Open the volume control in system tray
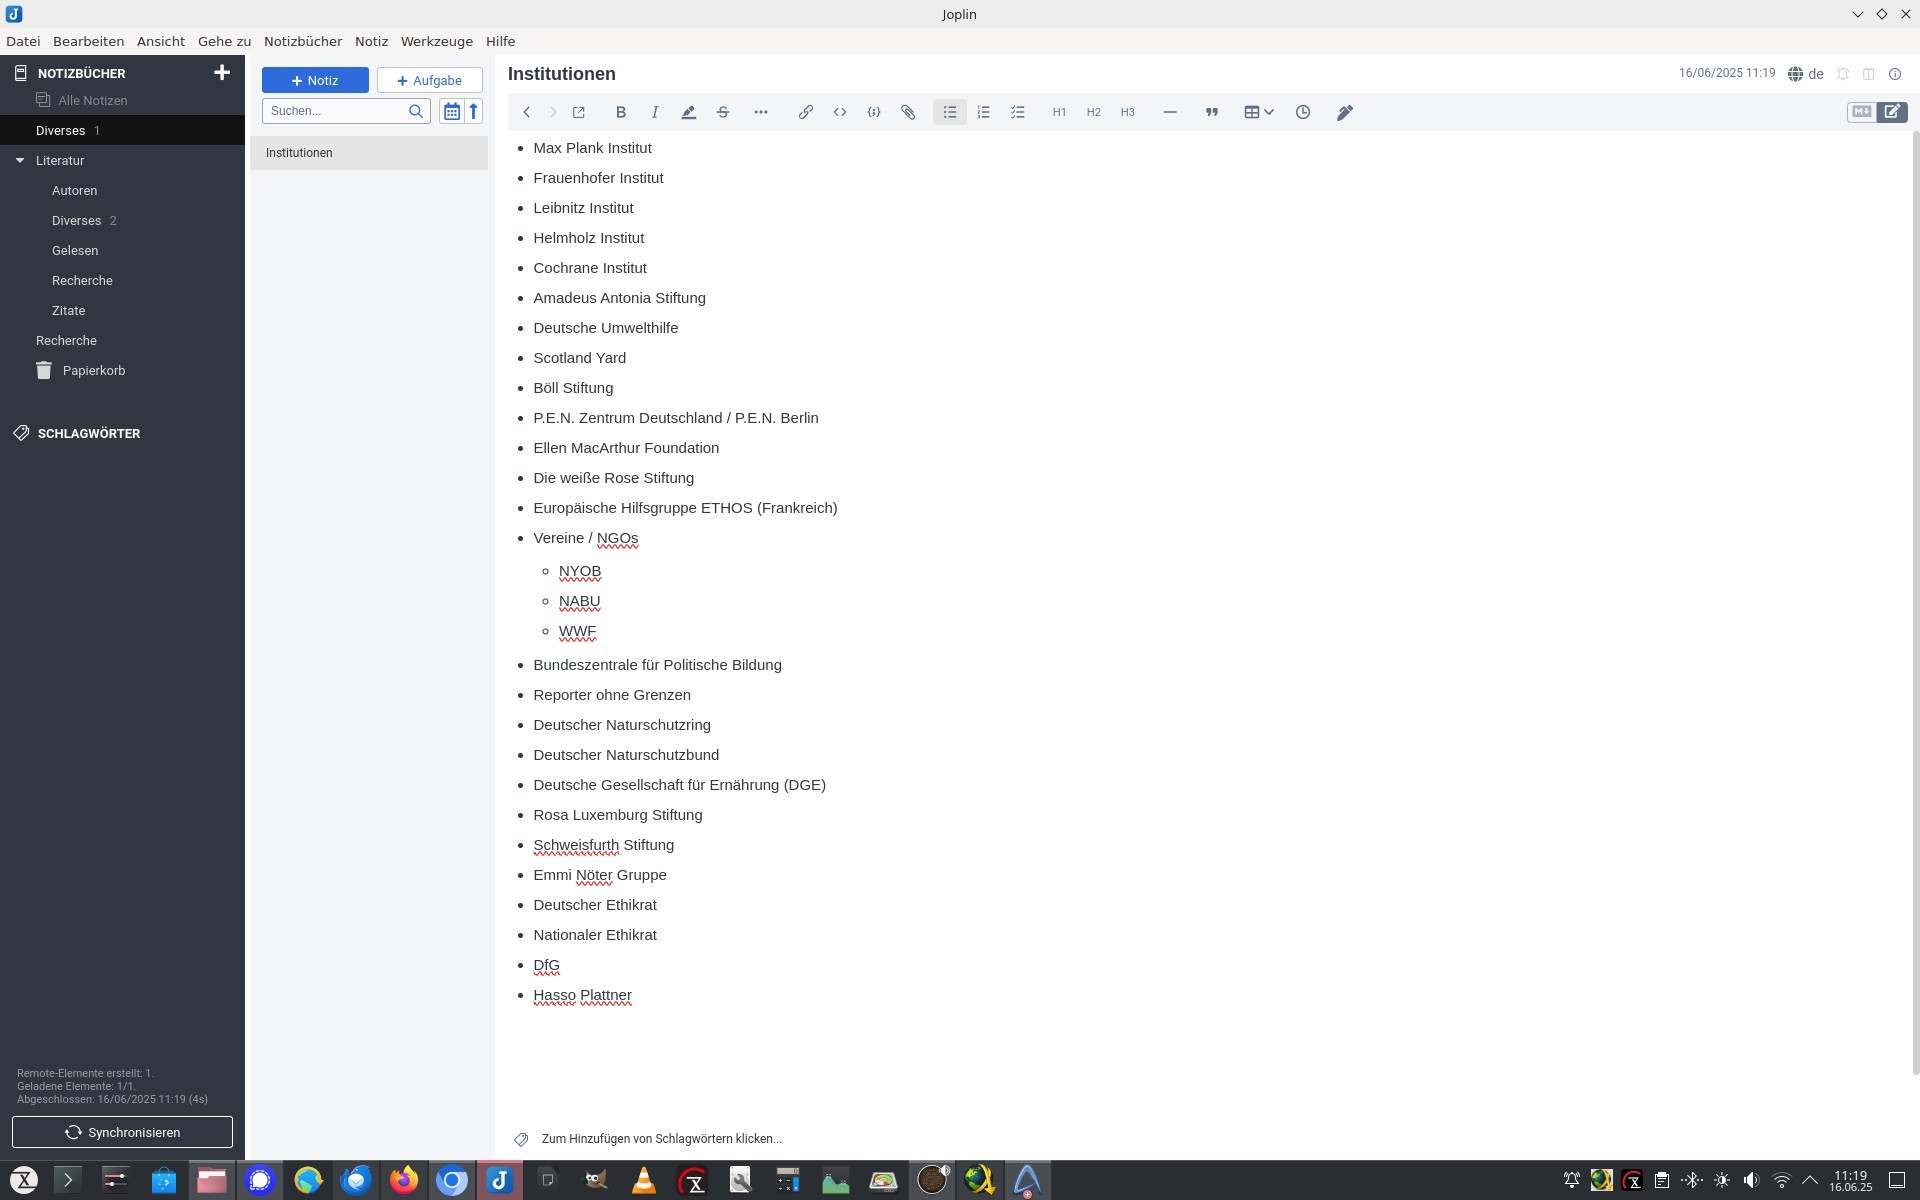The width and height of the screenshot is (1920, 1200). tap(1751, 1180)
